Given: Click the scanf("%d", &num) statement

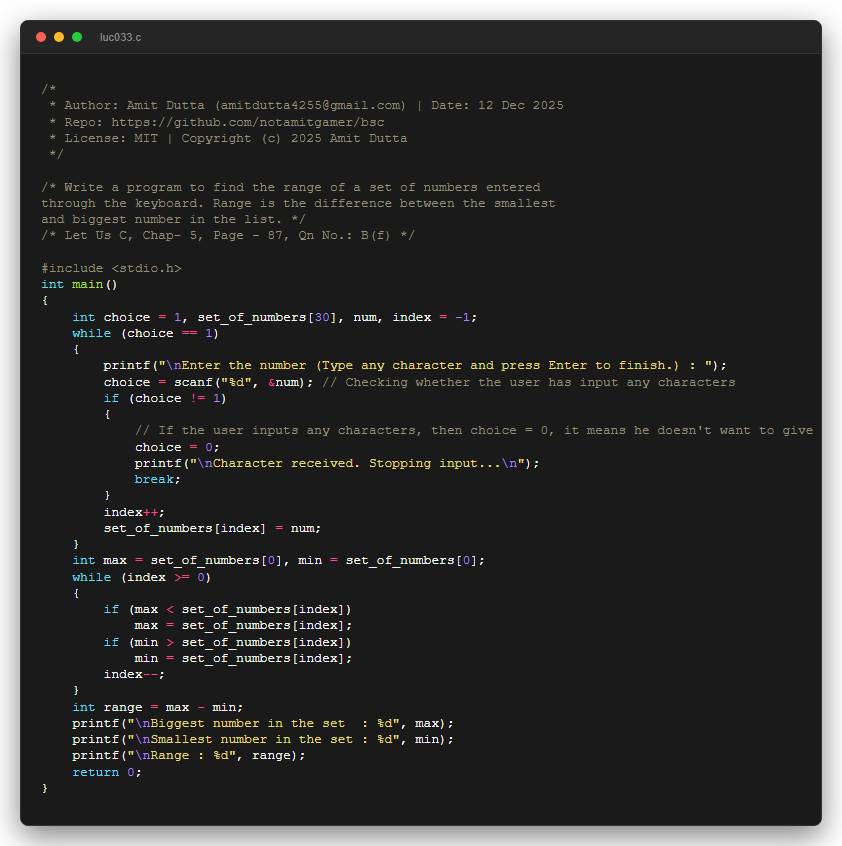Looking at the screenshot, I should click(x=243, y=382).
